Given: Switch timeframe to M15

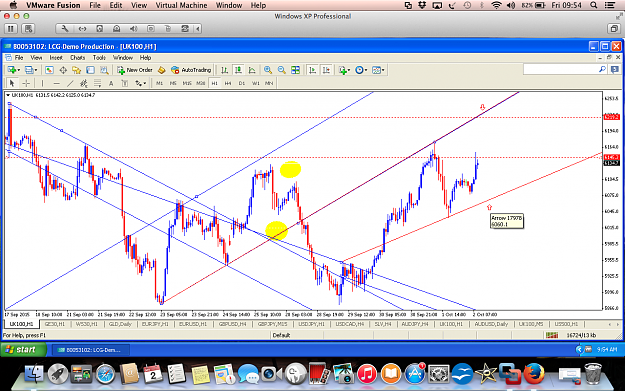Looking at the screenshot, I should click(187, 83).
